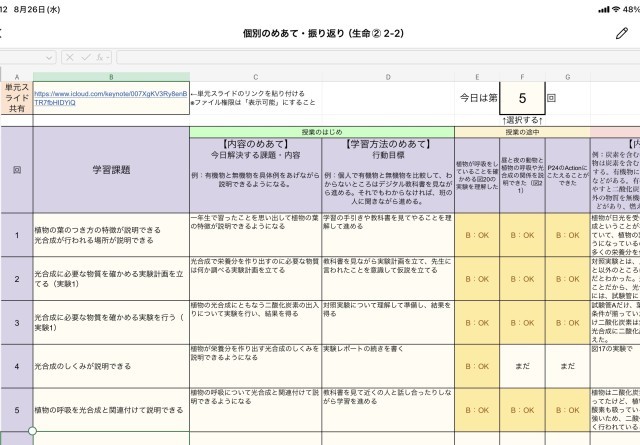Viewport: 640px width, 445px height.
Task: Tap the Wi-Fi status icon
Action: pyautogui.click(x=616, y=9)
